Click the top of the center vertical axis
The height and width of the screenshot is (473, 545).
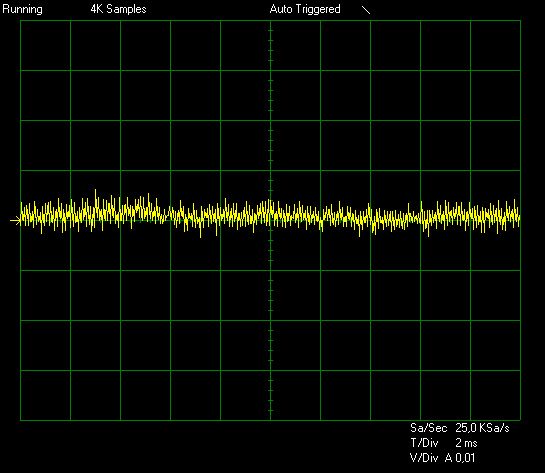coord(270,23)
